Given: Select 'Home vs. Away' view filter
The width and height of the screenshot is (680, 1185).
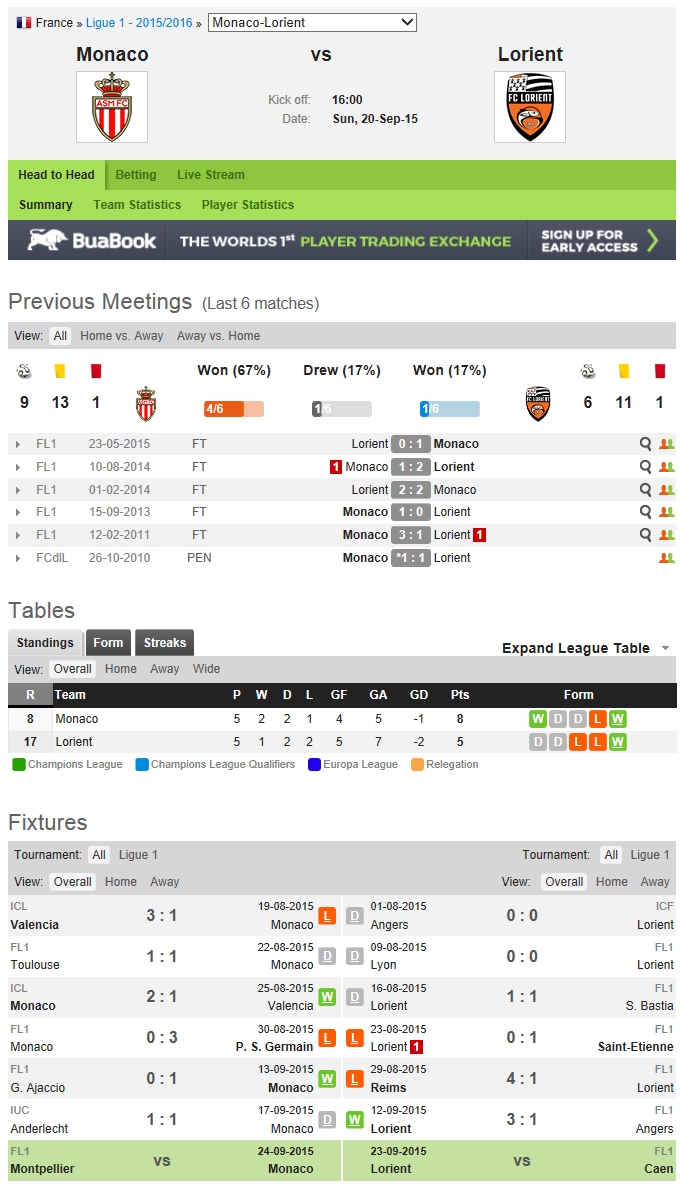Looking at the screenshot, I should point(122,336).
